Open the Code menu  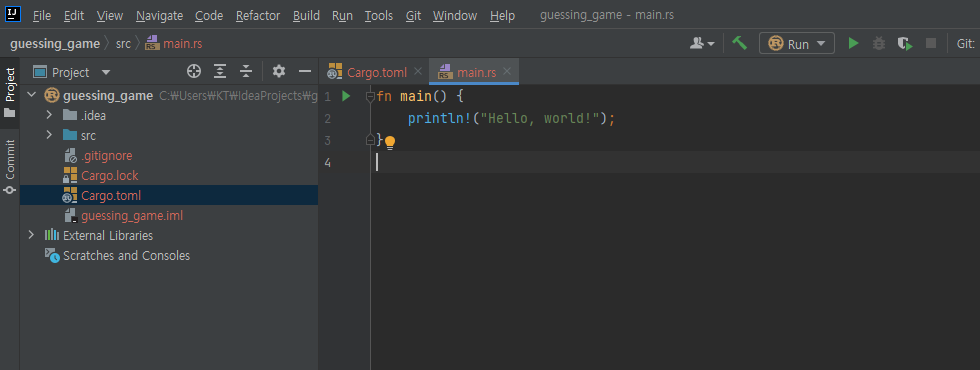(209, 16)
